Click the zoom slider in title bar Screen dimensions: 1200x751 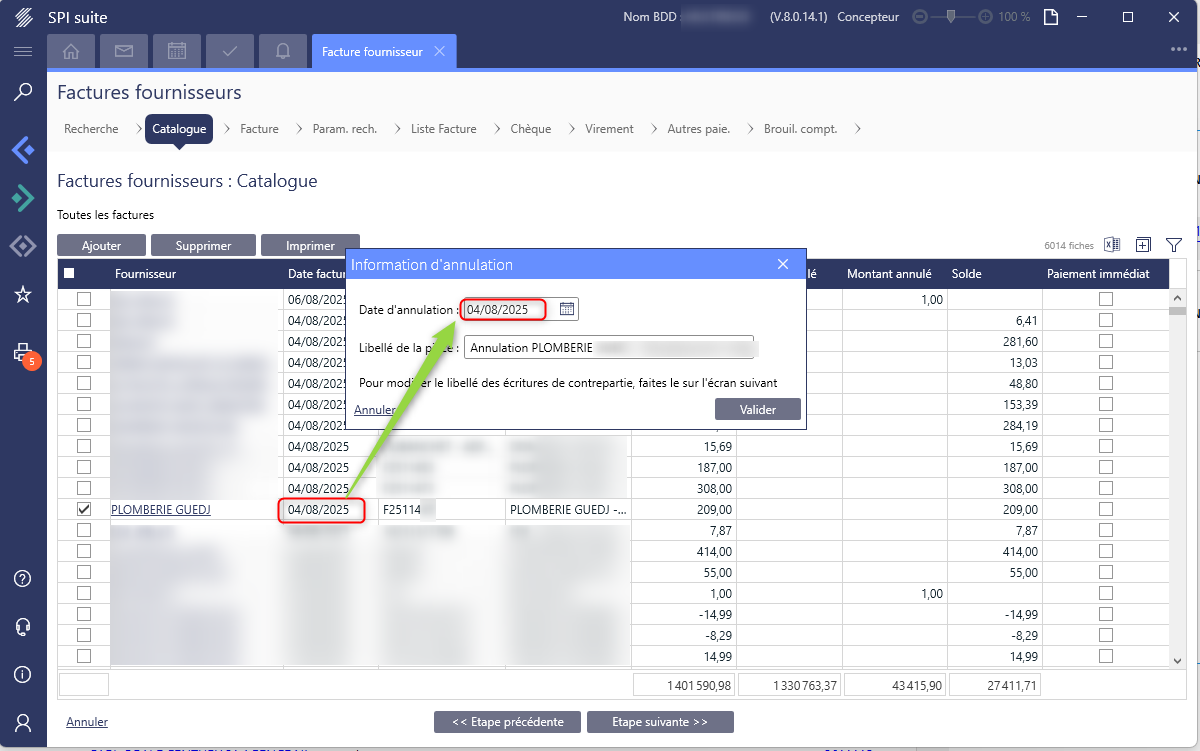pyautogui.click(x=951, y=17)
